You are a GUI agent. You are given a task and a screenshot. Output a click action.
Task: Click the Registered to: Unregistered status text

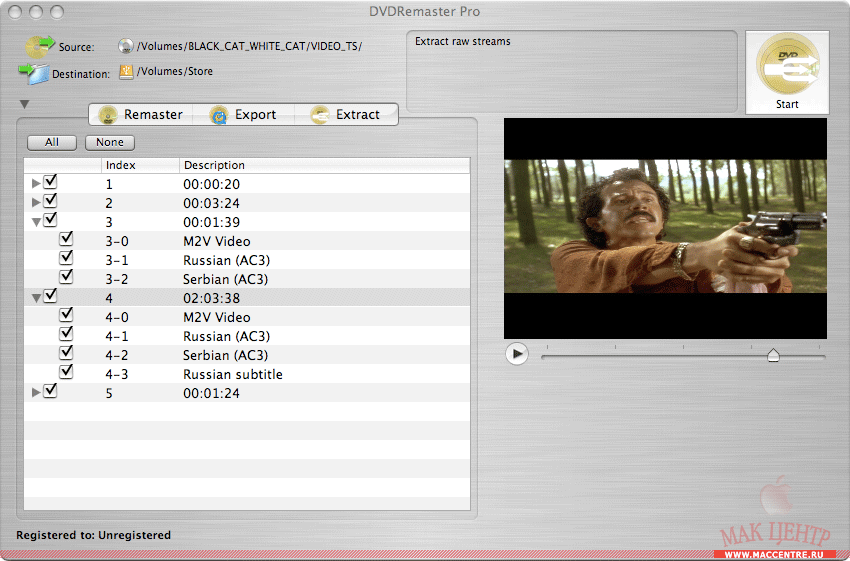point(93,535)
